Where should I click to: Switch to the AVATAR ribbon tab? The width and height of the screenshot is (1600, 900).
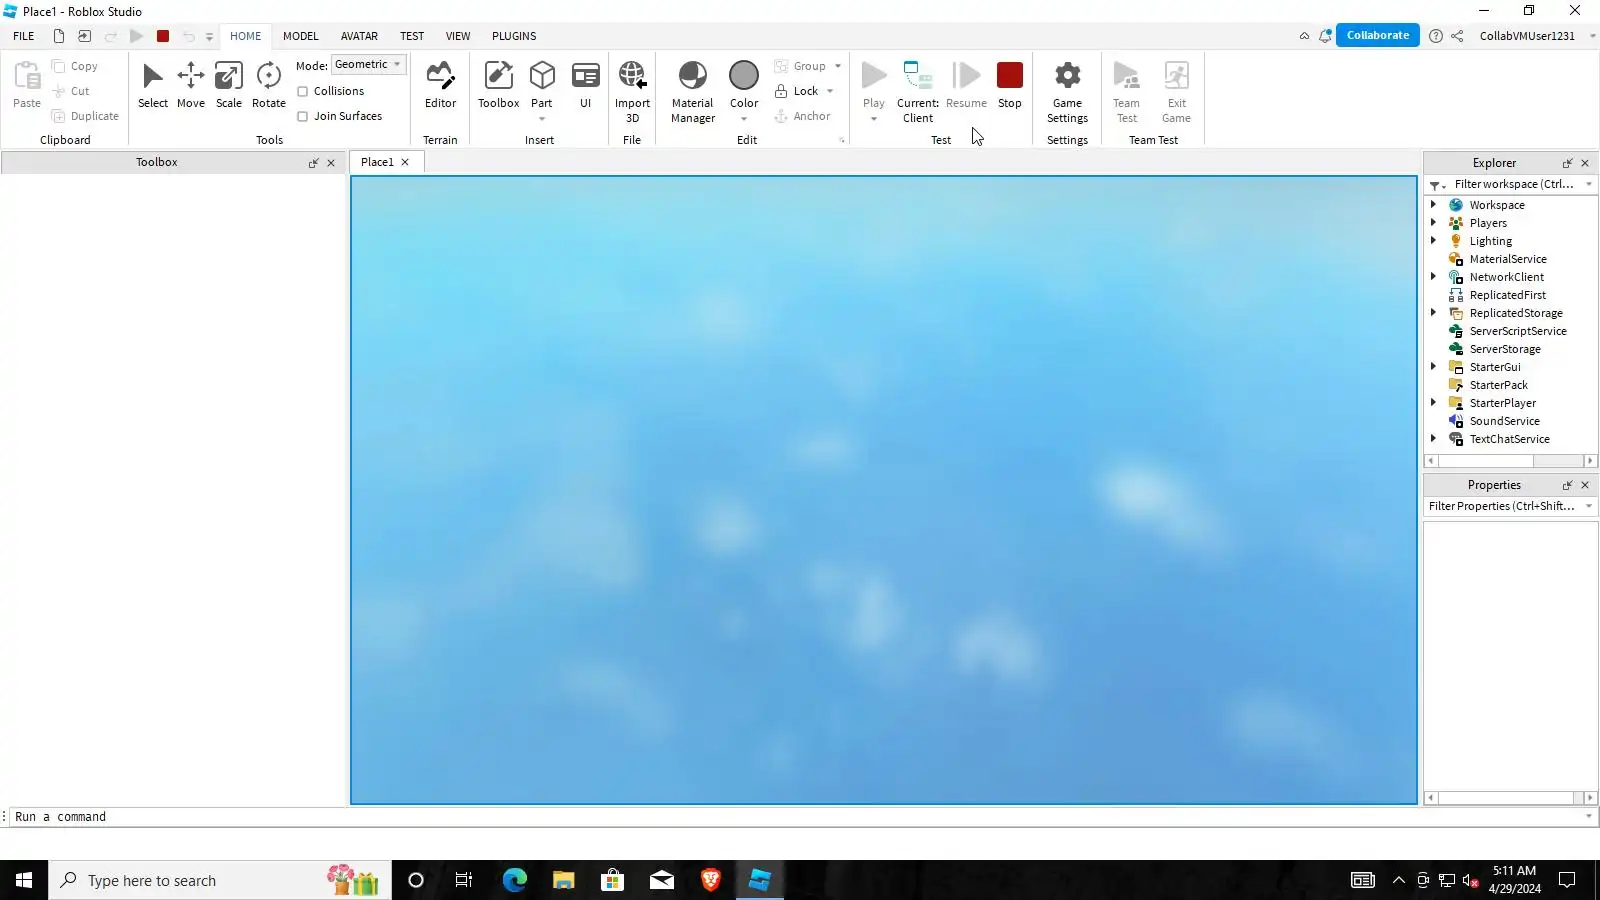click(359, 36)
